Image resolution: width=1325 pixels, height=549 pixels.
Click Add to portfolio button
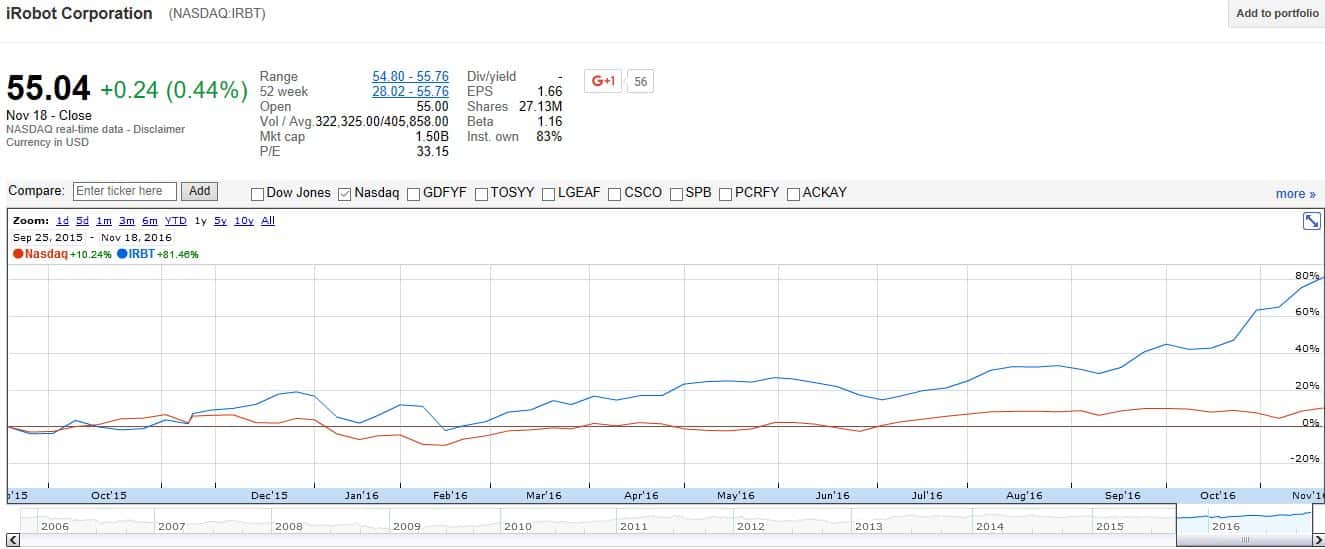(1277, 13)
